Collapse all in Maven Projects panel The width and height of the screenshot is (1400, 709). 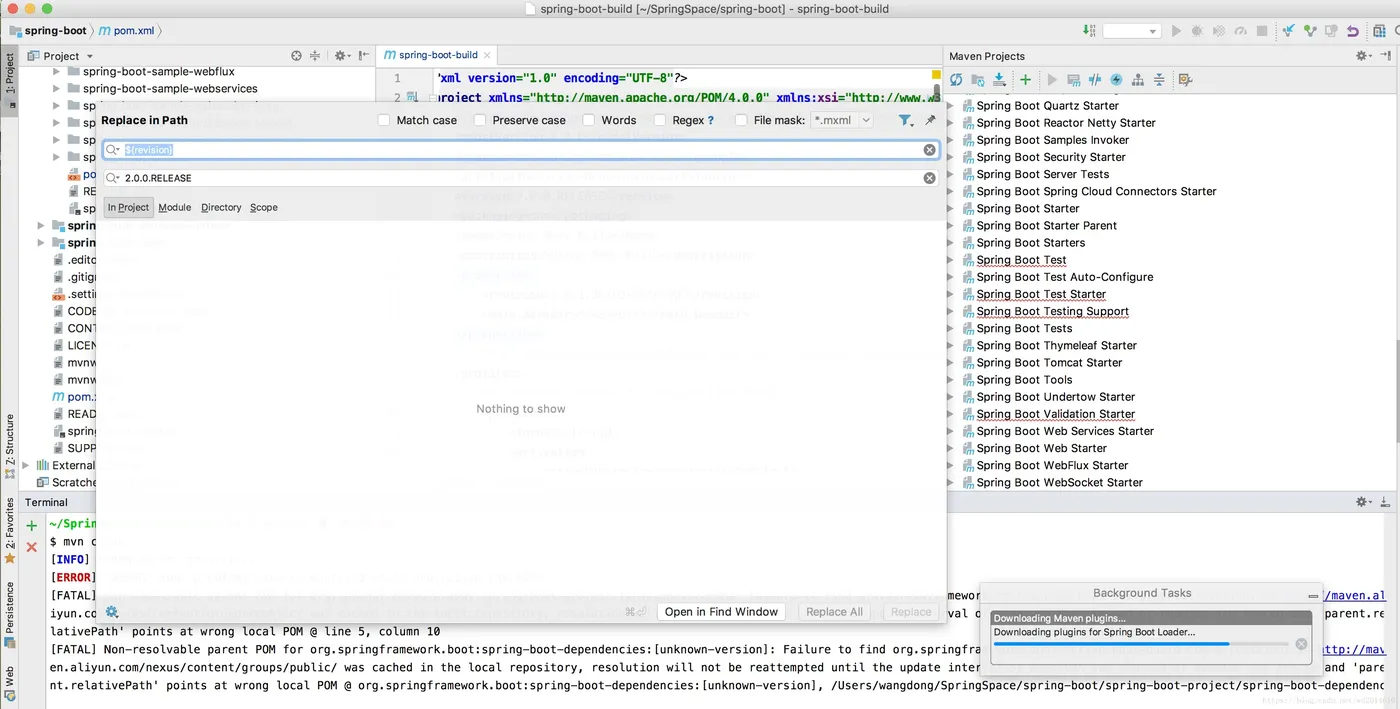(x=1159, y=79)
